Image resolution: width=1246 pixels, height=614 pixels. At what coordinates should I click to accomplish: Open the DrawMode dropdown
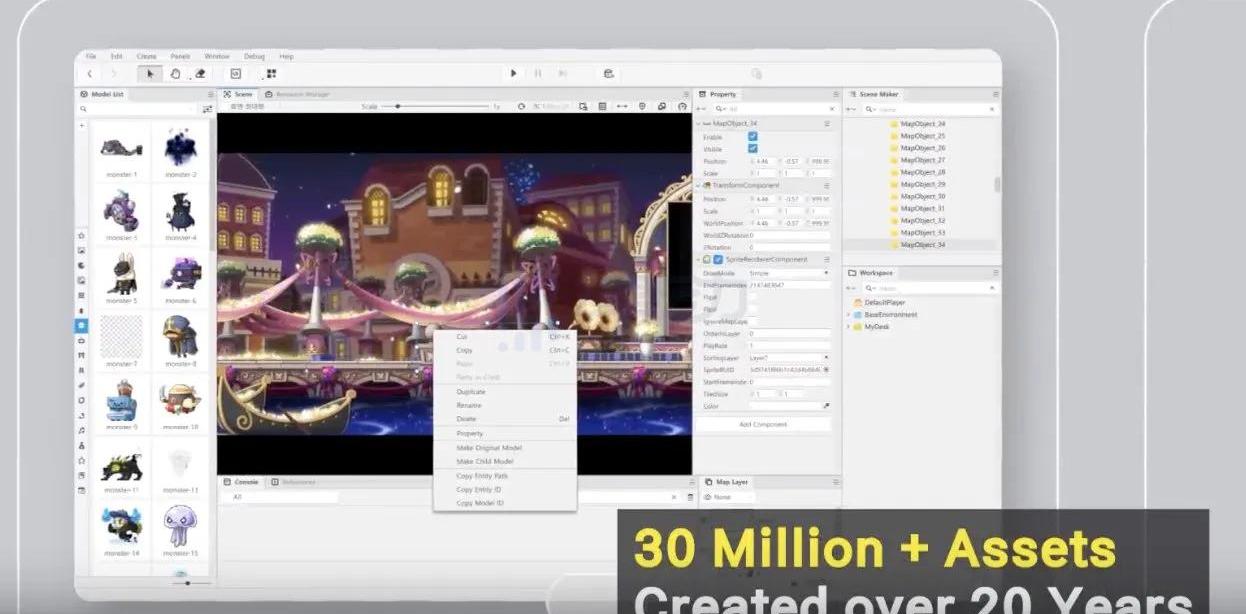pyautogui.click(x=789, y=272)
